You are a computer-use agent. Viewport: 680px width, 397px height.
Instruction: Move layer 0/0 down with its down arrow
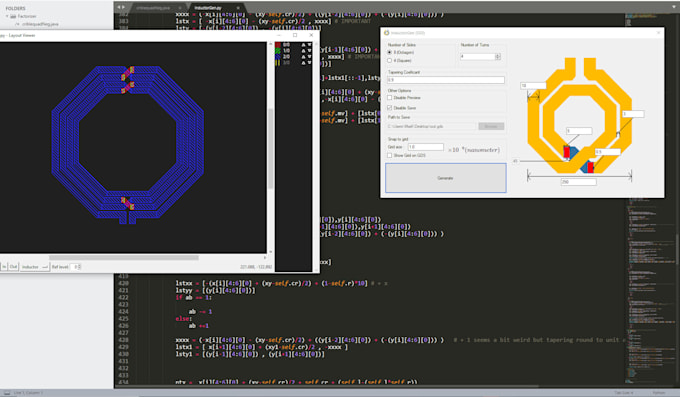point(309,45)
